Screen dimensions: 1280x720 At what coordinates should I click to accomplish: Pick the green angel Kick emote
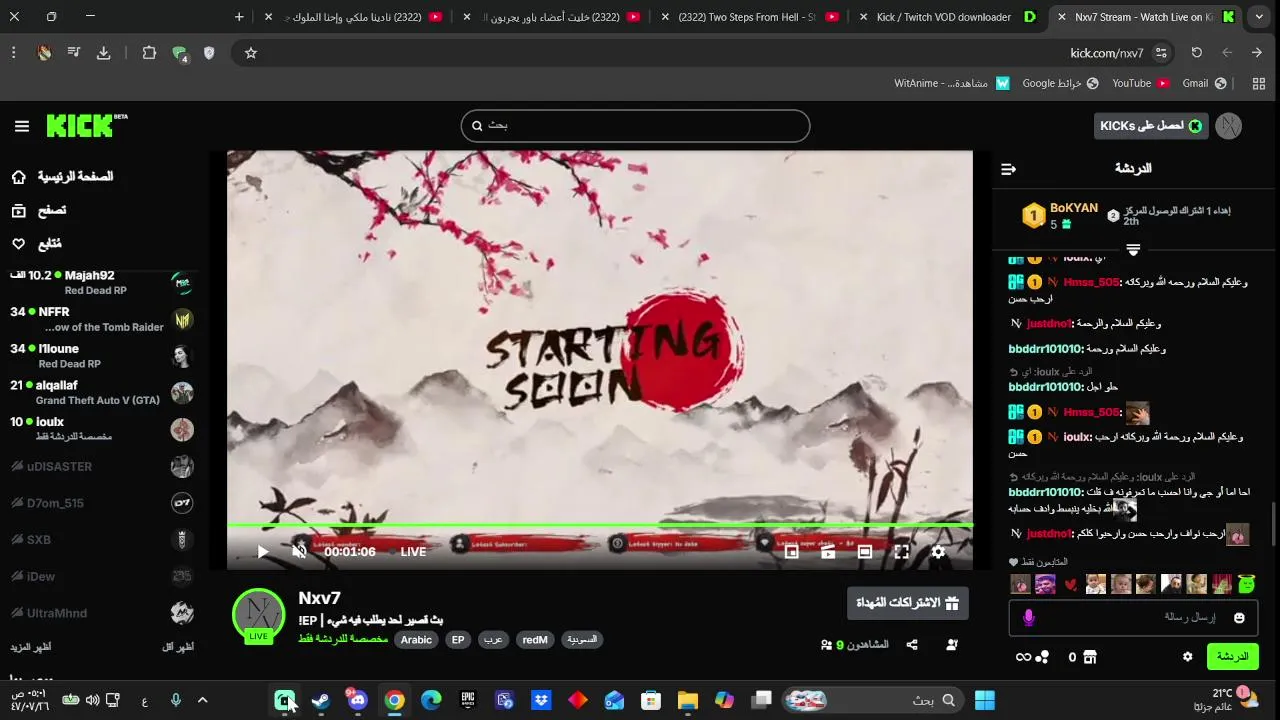click(x=1246, y=584)
